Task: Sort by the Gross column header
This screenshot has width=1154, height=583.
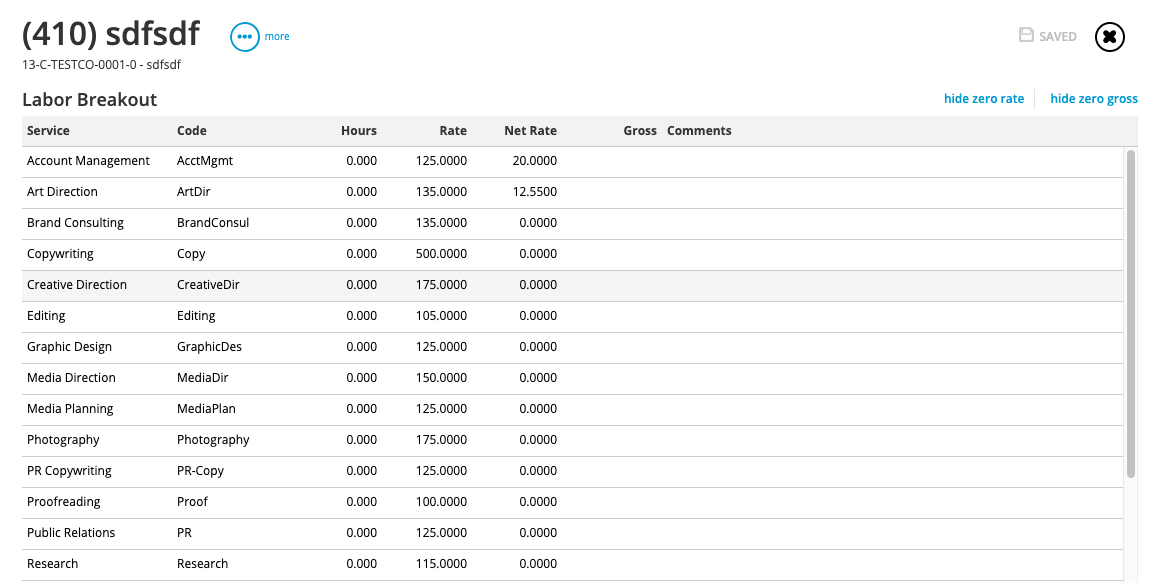Action: point(640,130)
